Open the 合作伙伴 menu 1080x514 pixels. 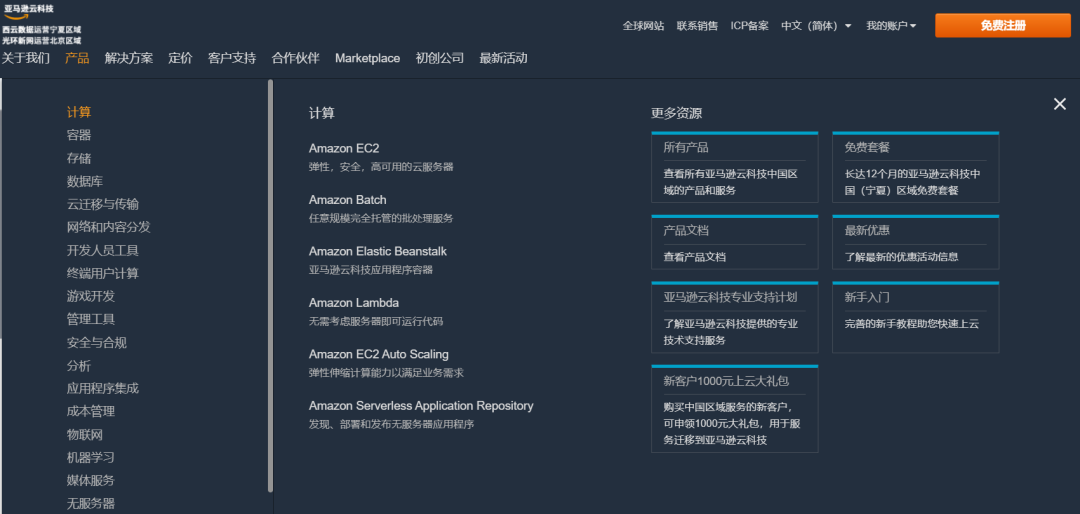[x=295, y=58]
